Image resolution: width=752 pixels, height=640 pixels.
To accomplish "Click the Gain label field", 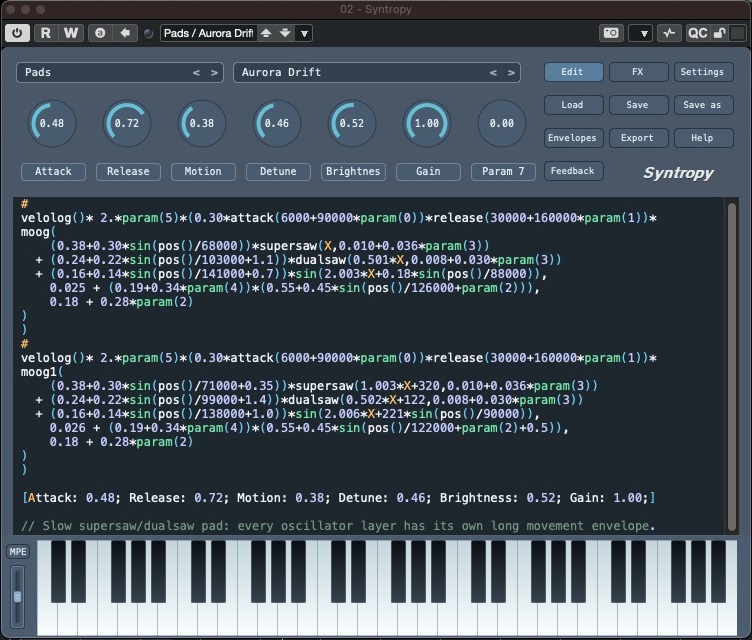I will 428,172.
